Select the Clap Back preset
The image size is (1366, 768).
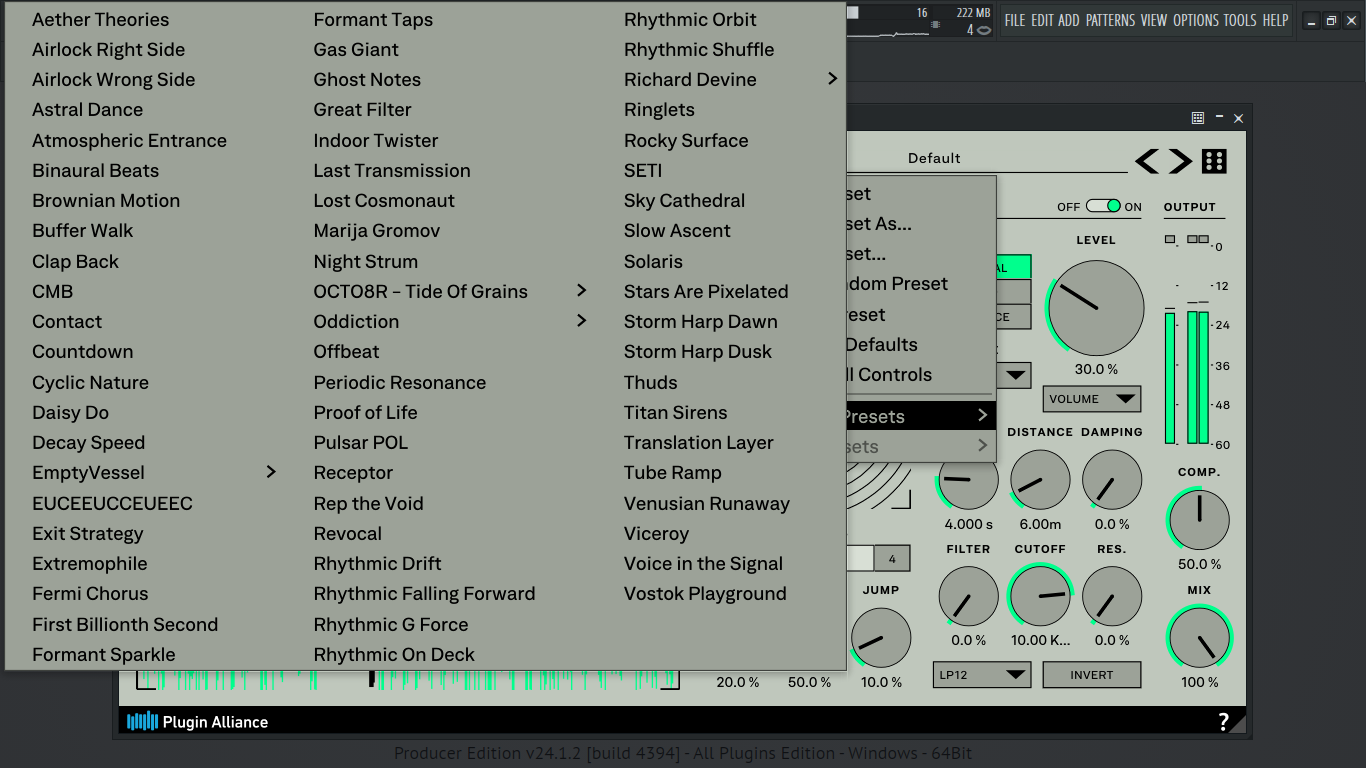click(75, 261)
